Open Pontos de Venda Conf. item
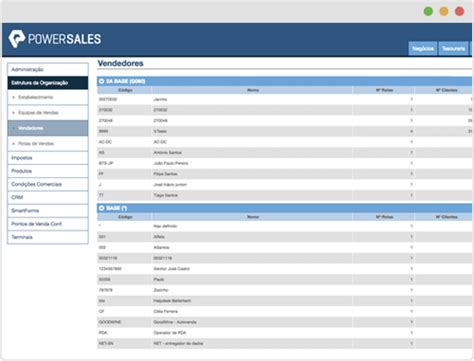 pos(48,224)
